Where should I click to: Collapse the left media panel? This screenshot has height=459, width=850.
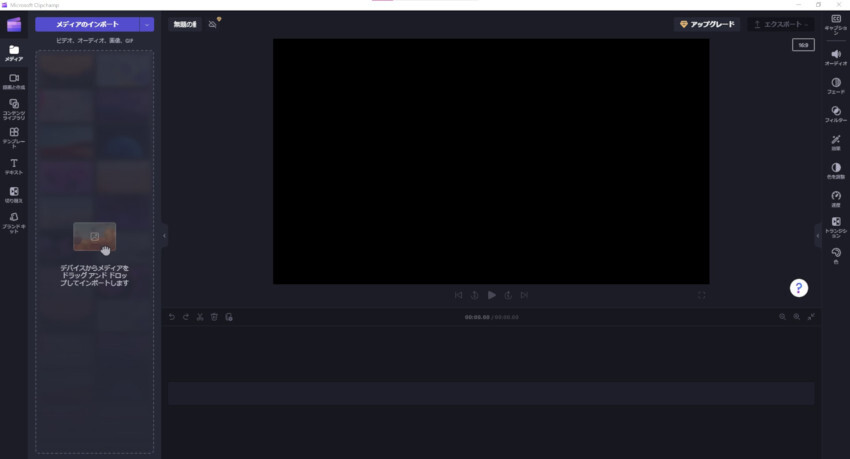pyautogui.click(x=164, y=237)
